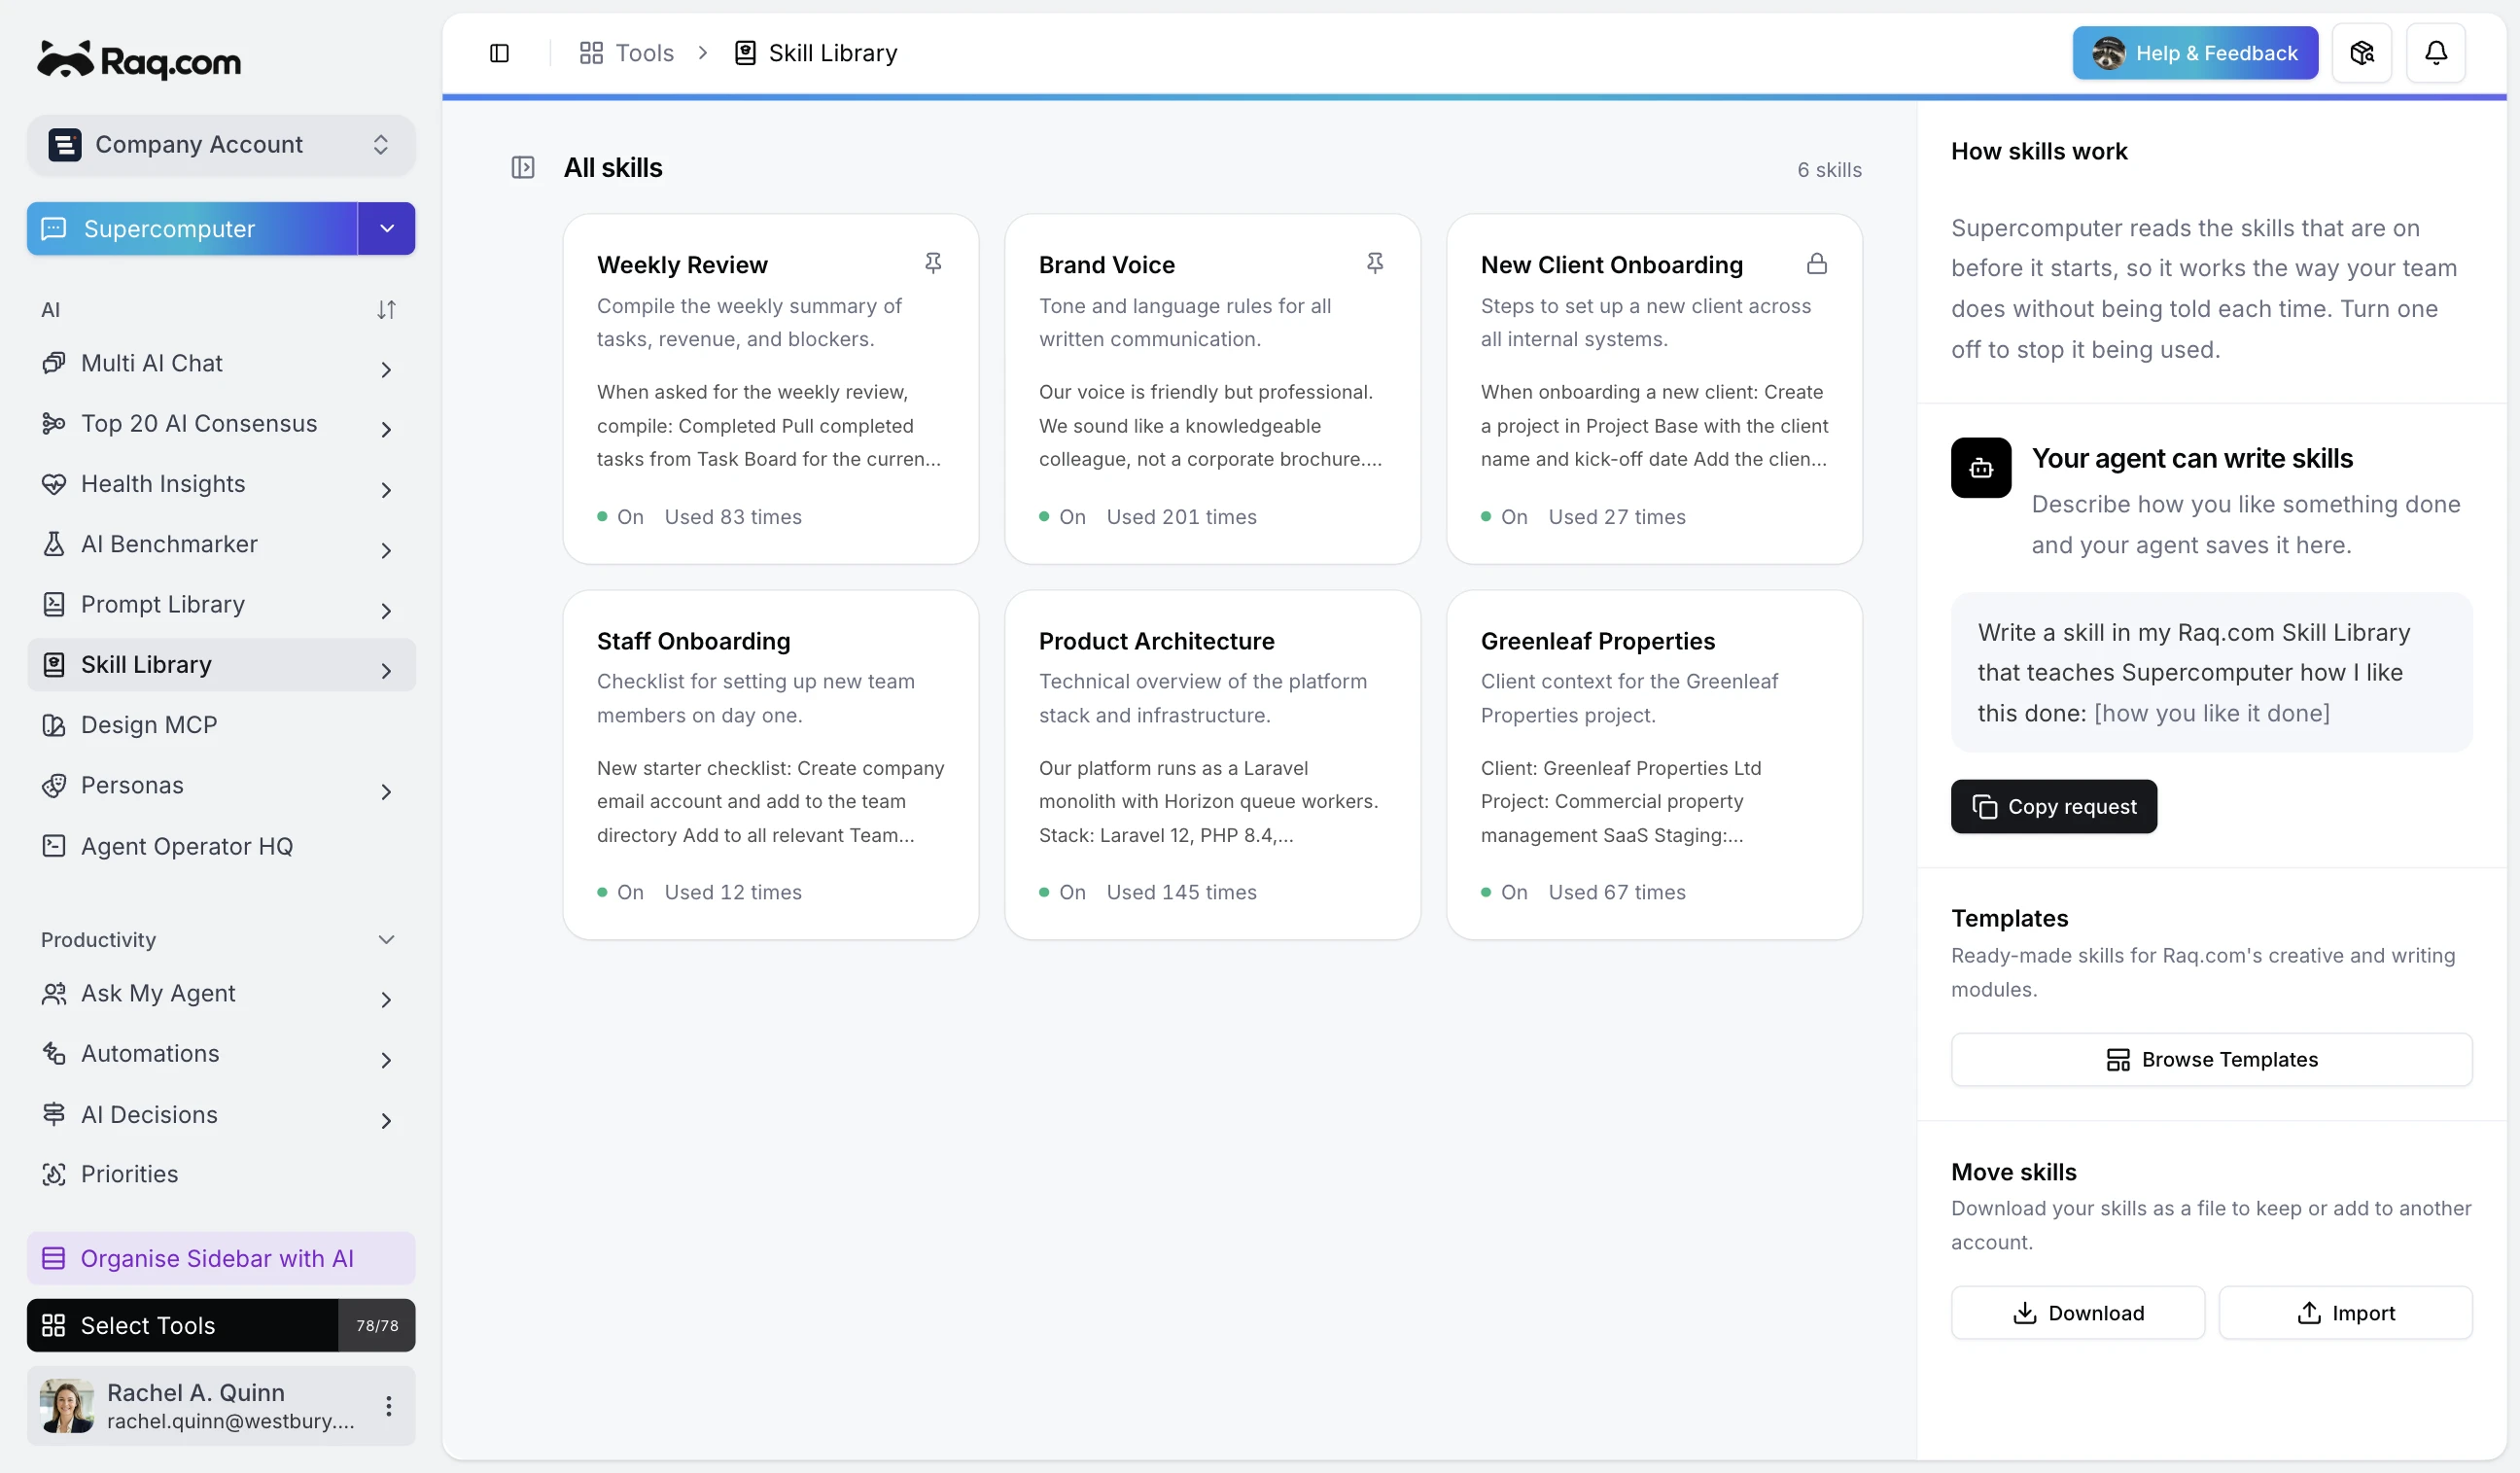Viewport: 2520px width, 1473px height.
Task: Open AI Decisions in the sidebar
Action: tap(221, 1114)
